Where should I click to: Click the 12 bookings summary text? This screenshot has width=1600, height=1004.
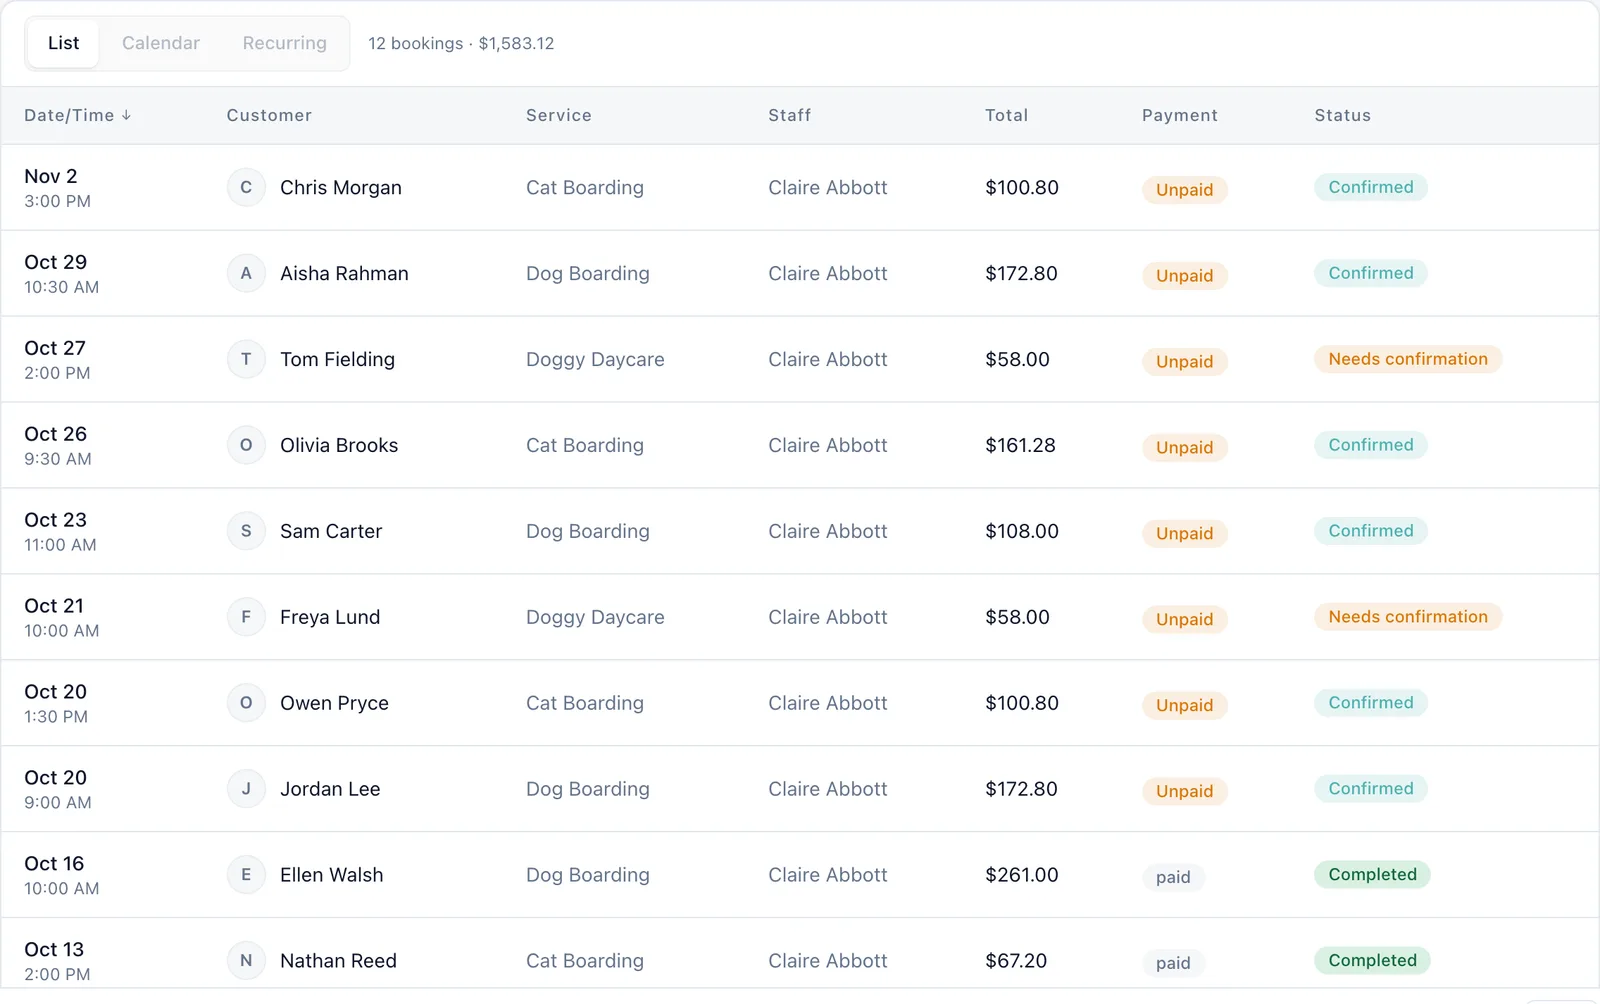[x=461, y=43]
